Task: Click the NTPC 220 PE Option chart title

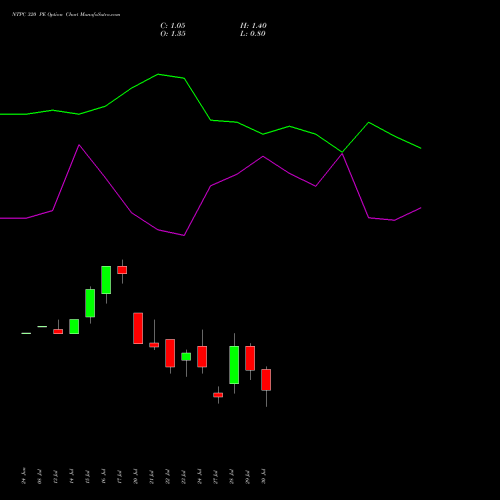Action: pos(66,15)
